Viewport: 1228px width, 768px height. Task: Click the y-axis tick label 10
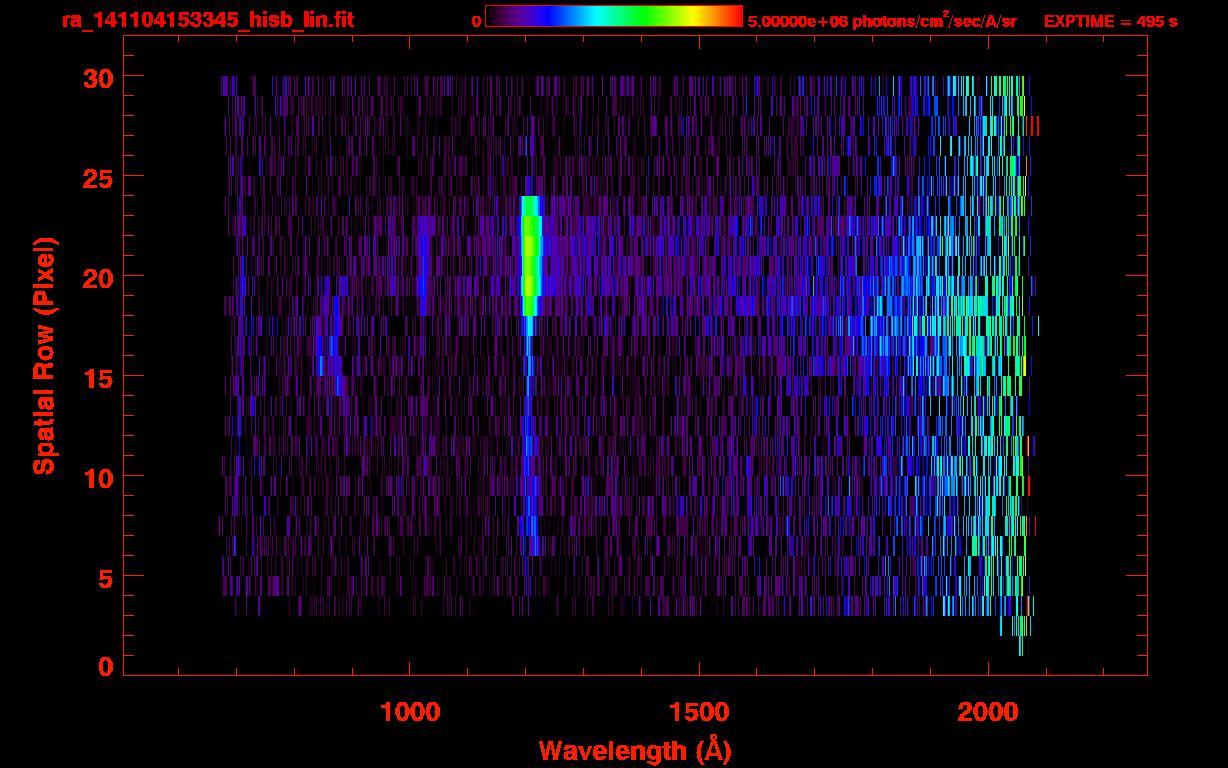(x=98, y=477)
